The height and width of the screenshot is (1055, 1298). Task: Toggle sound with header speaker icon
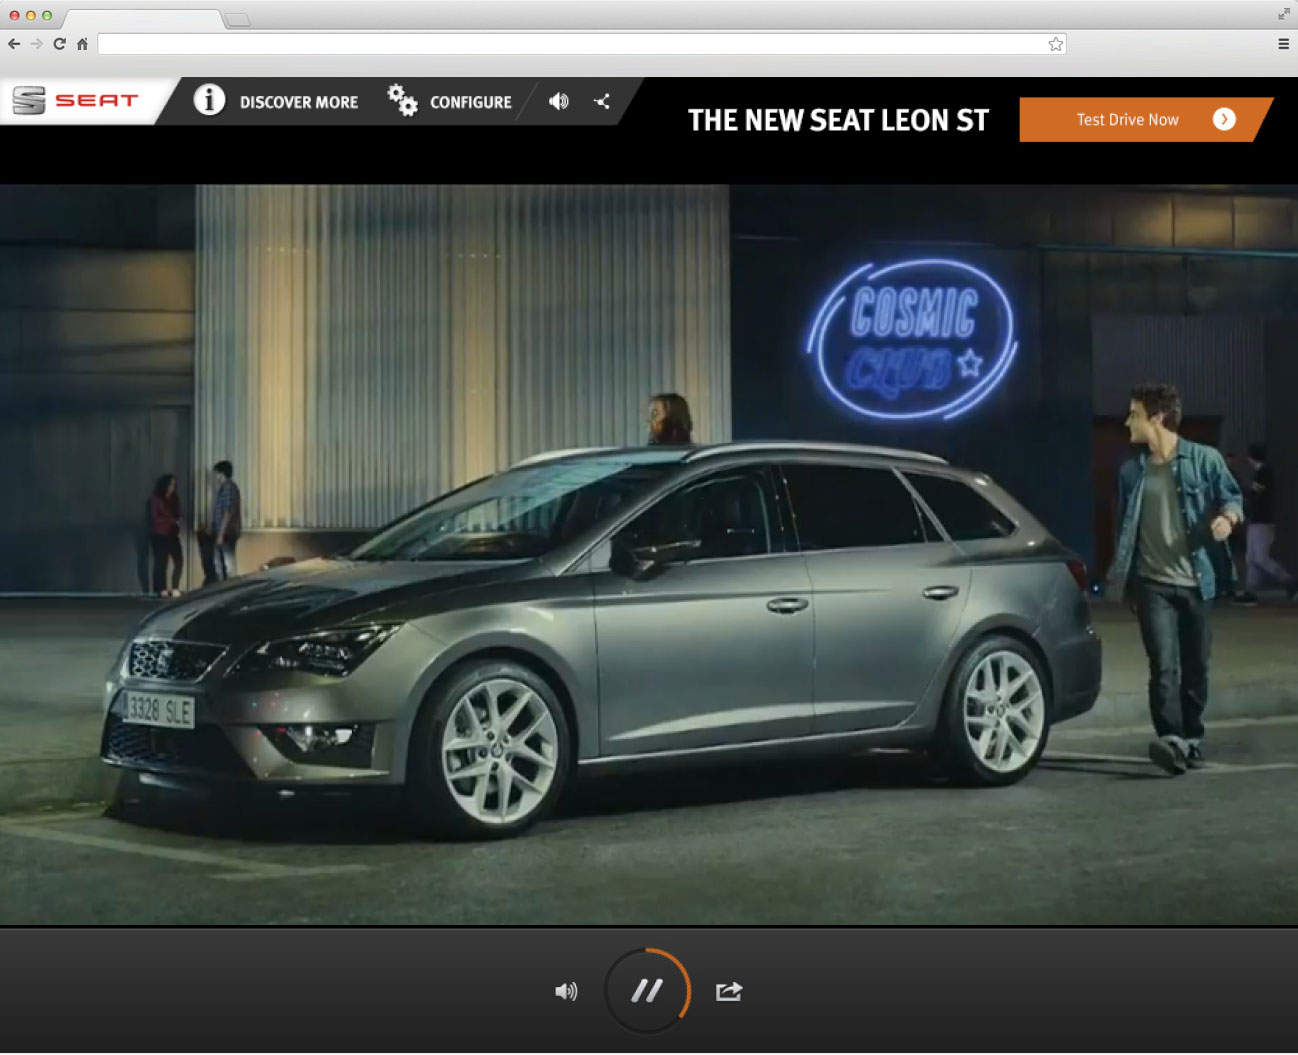coord(559,101)
